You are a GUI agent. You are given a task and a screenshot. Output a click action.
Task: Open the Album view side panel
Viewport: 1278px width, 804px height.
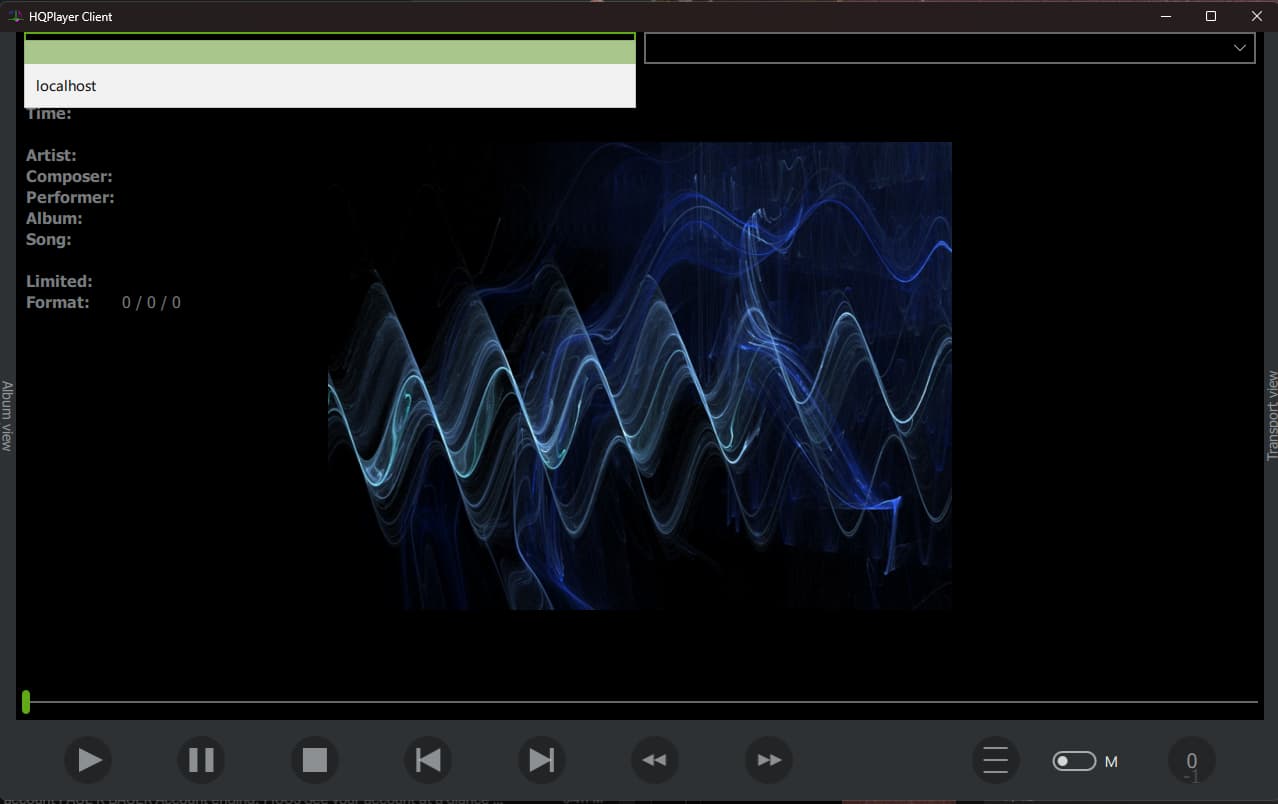pos(7,415)
